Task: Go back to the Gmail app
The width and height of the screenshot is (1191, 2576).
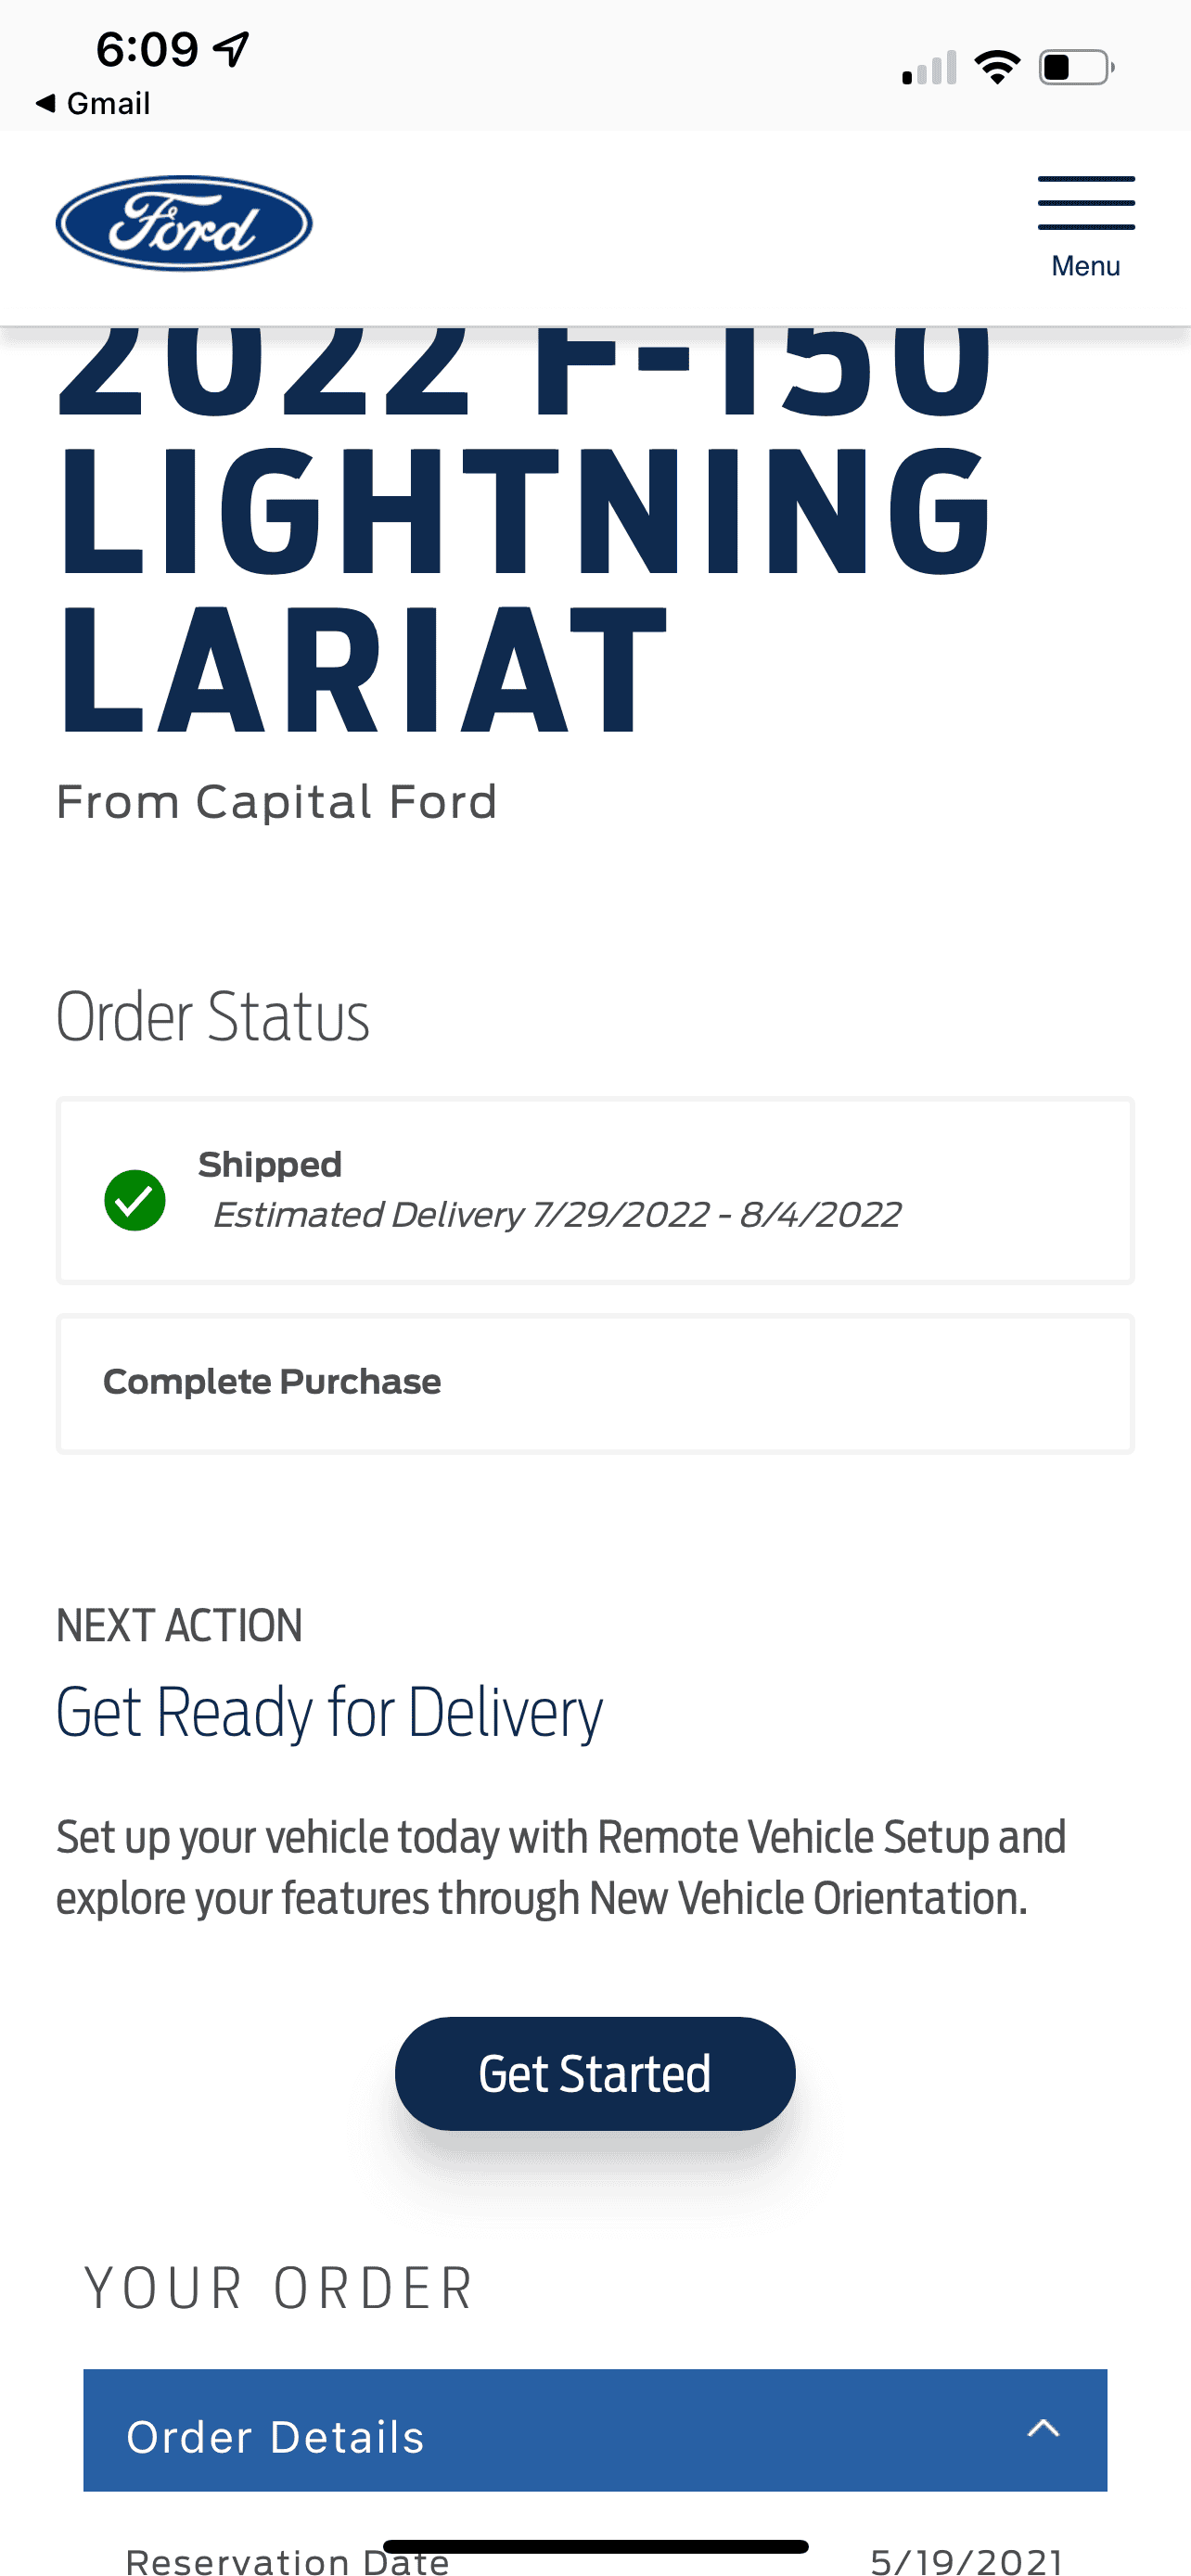Action: pos(93,103)
